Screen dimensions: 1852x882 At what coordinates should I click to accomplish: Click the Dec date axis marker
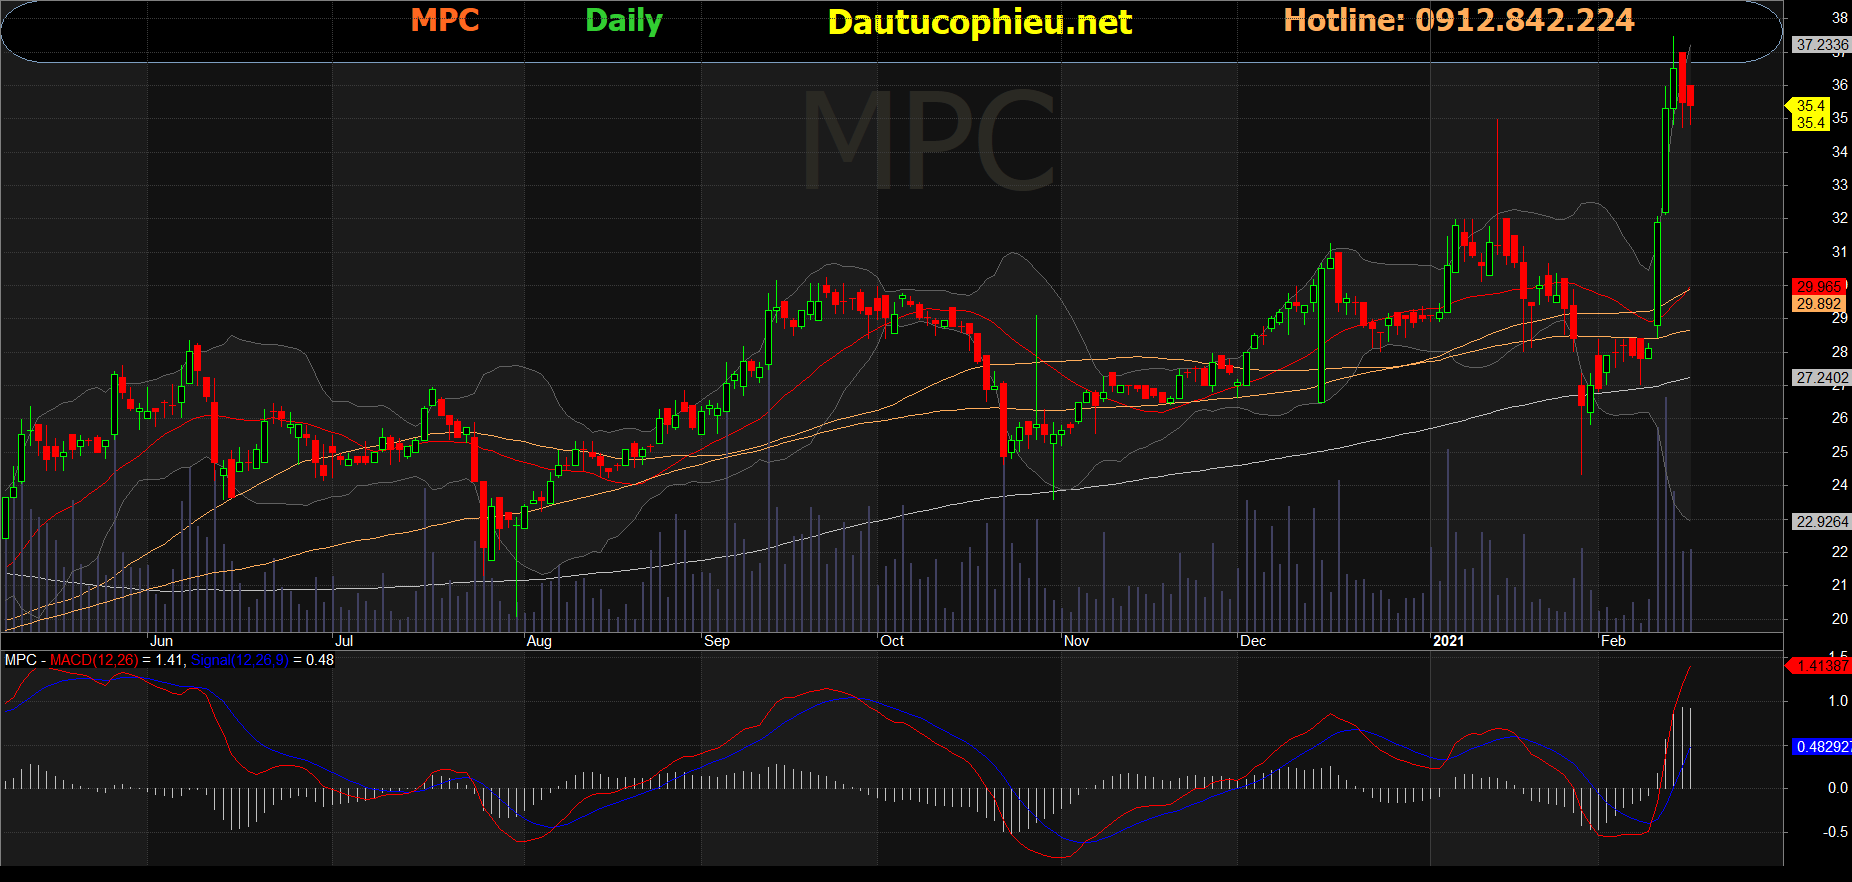coord(1253,641)
